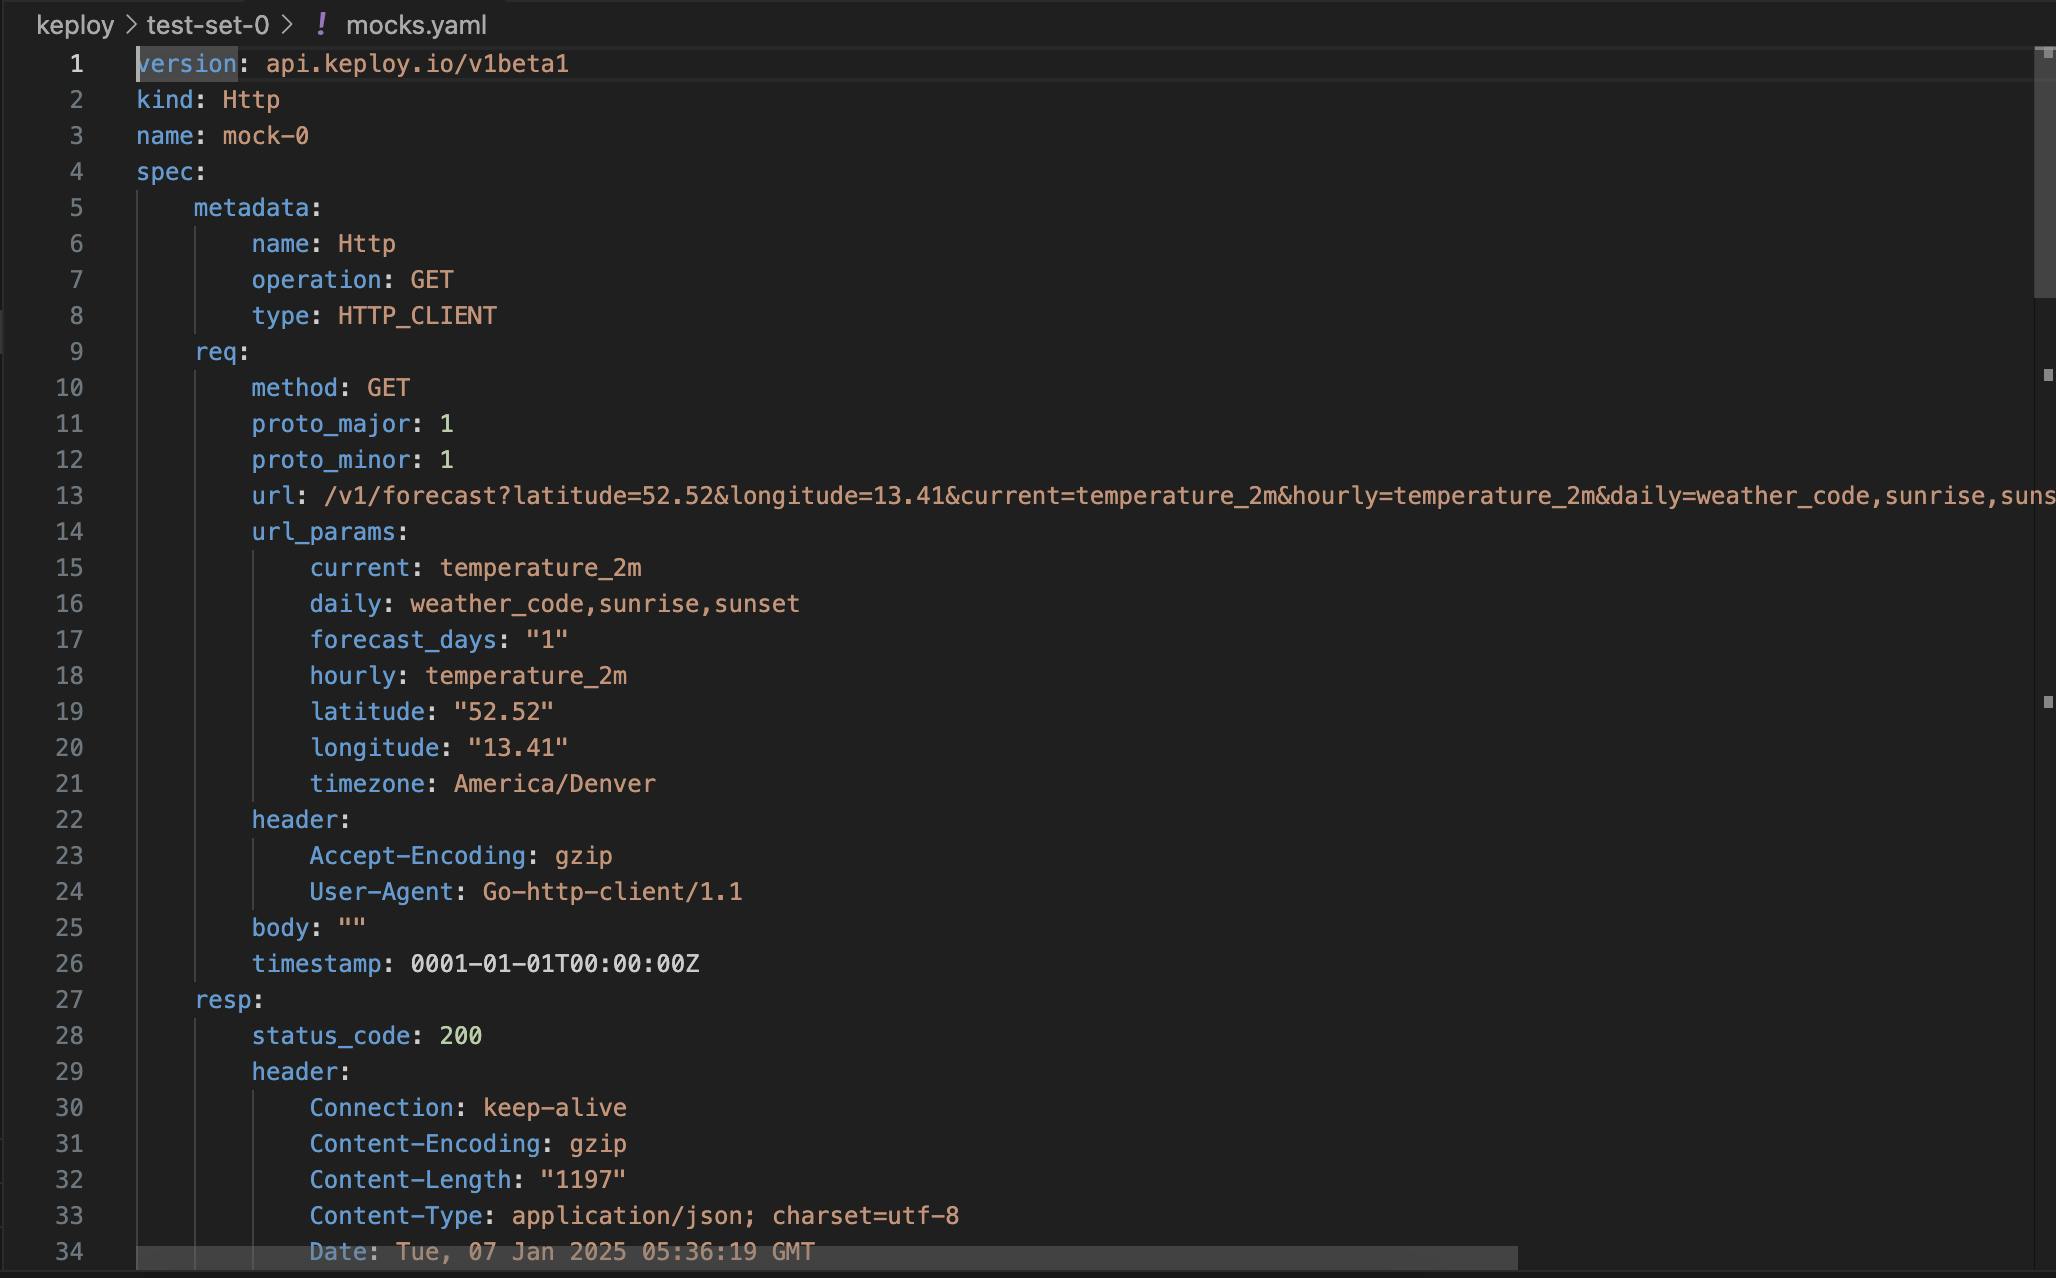Image resolution: width=2056 pixels, height=1278 pixels.
Task: Expand breadcrumb chevron after test-set-0
Action: [287, 24]
